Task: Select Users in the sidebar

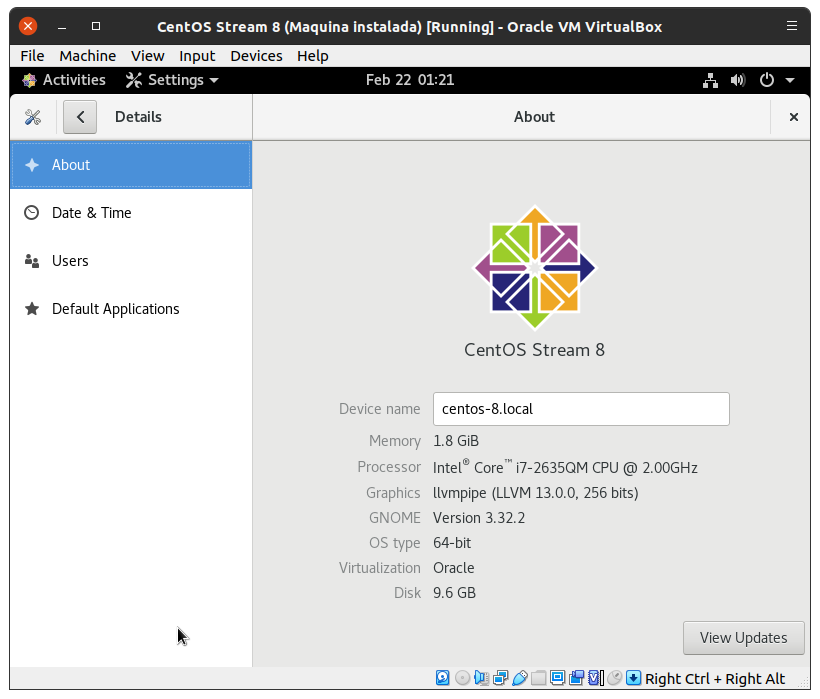Action: pos(70,261)
